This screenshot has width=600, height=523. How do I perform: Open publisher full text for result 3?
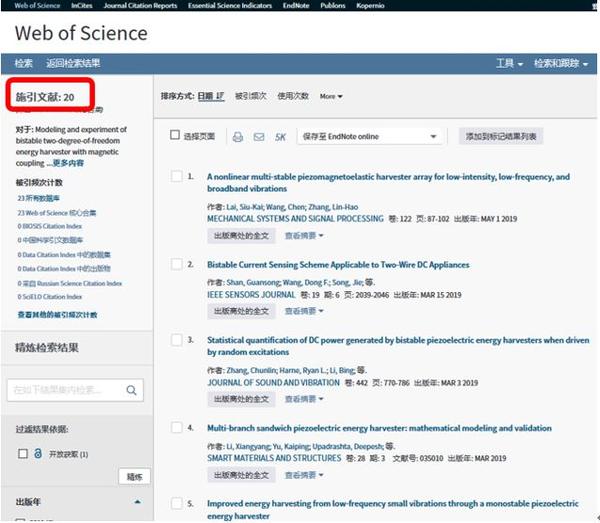tap(241, 399)
